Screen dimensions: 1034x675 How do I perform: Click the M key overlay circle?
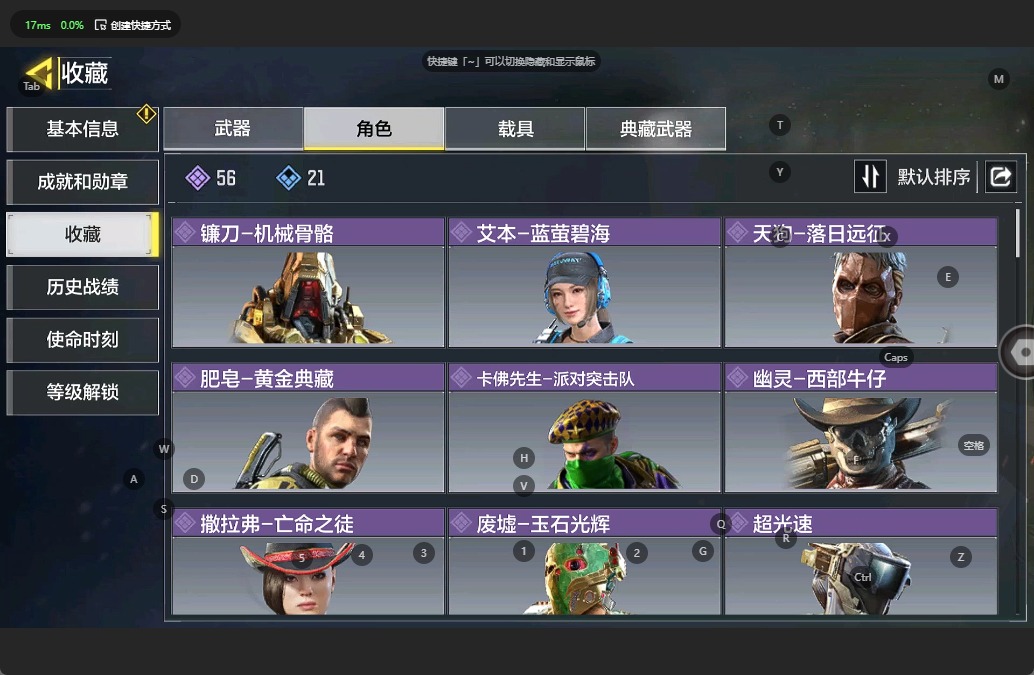998,79
